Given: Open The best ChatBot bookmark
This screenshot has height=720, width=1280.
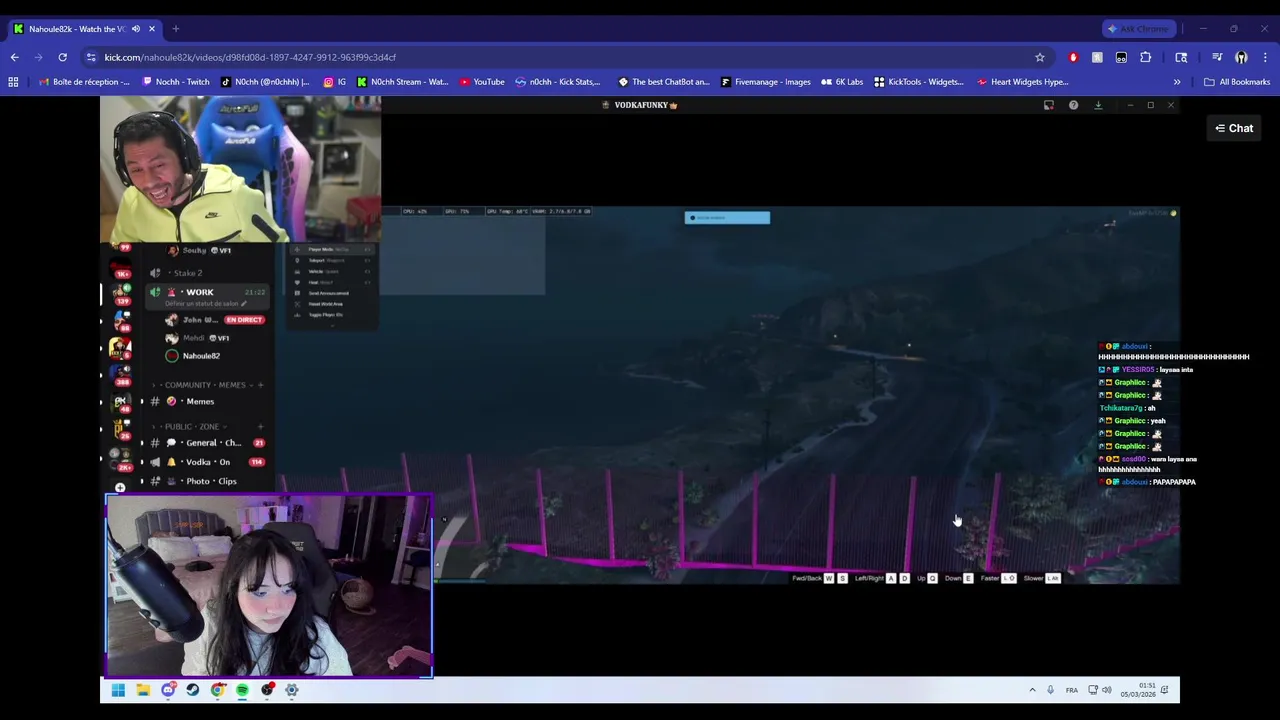Looking at the screenshot, I should (x=663, y=82).
